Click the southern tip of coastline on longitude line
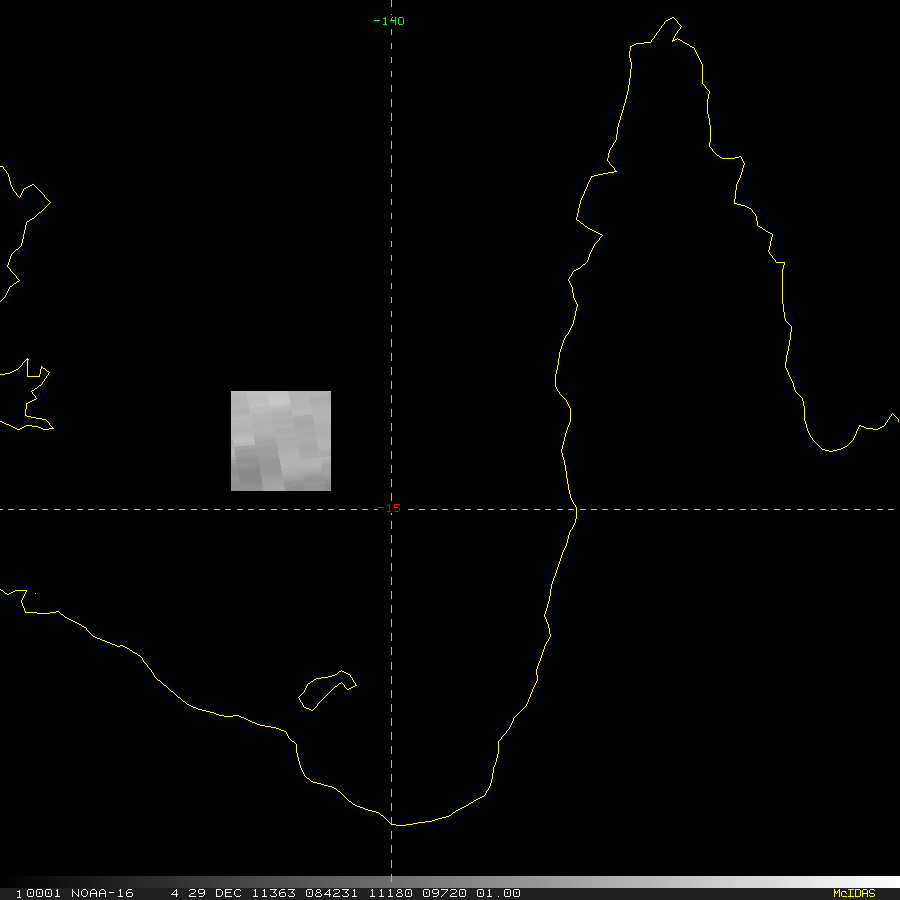The width and height of the screenshot is (900, 900). pyautogui.click(x=392, y=824)
